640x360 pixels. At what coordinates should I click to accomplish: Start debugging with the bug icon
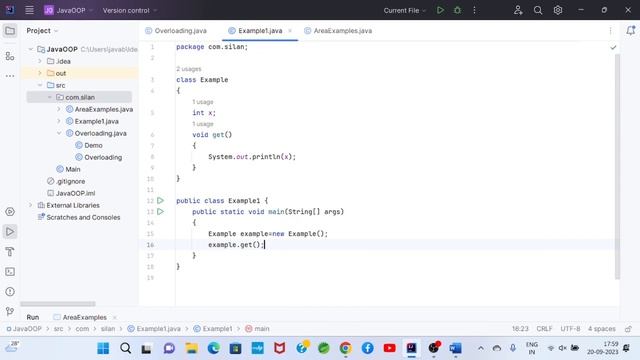457,10
